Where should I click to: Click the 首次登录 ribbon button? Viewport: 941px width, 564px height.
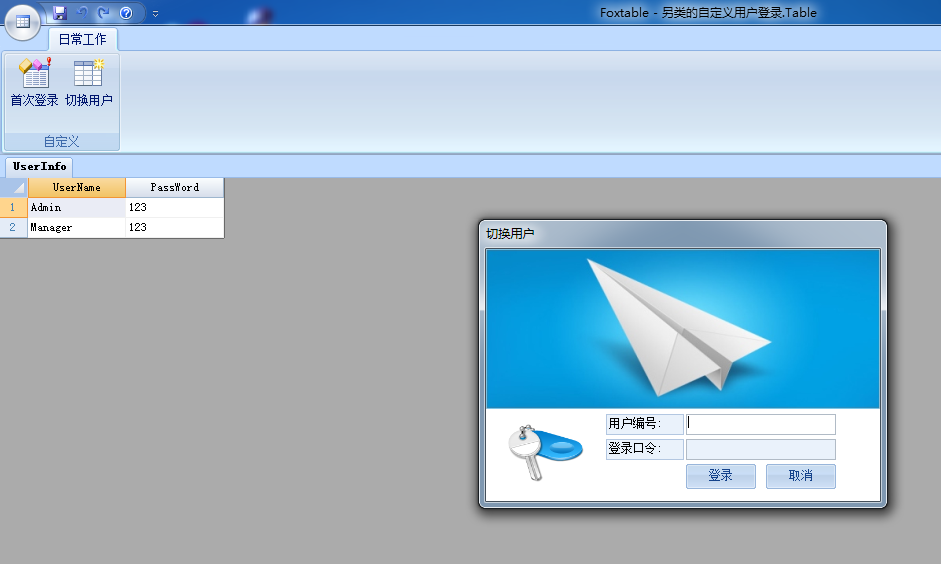[34, 83]
